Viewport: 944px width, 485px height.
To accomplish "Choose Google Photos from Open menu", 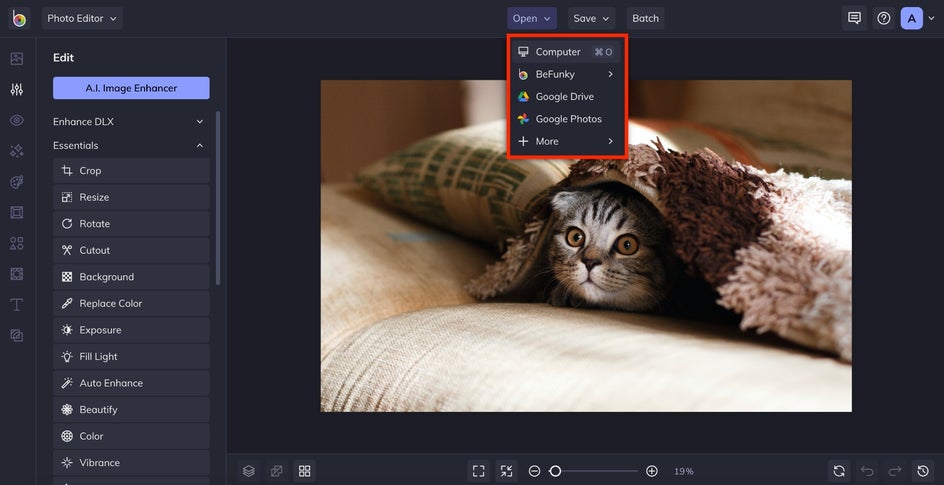I will (566, 119).
